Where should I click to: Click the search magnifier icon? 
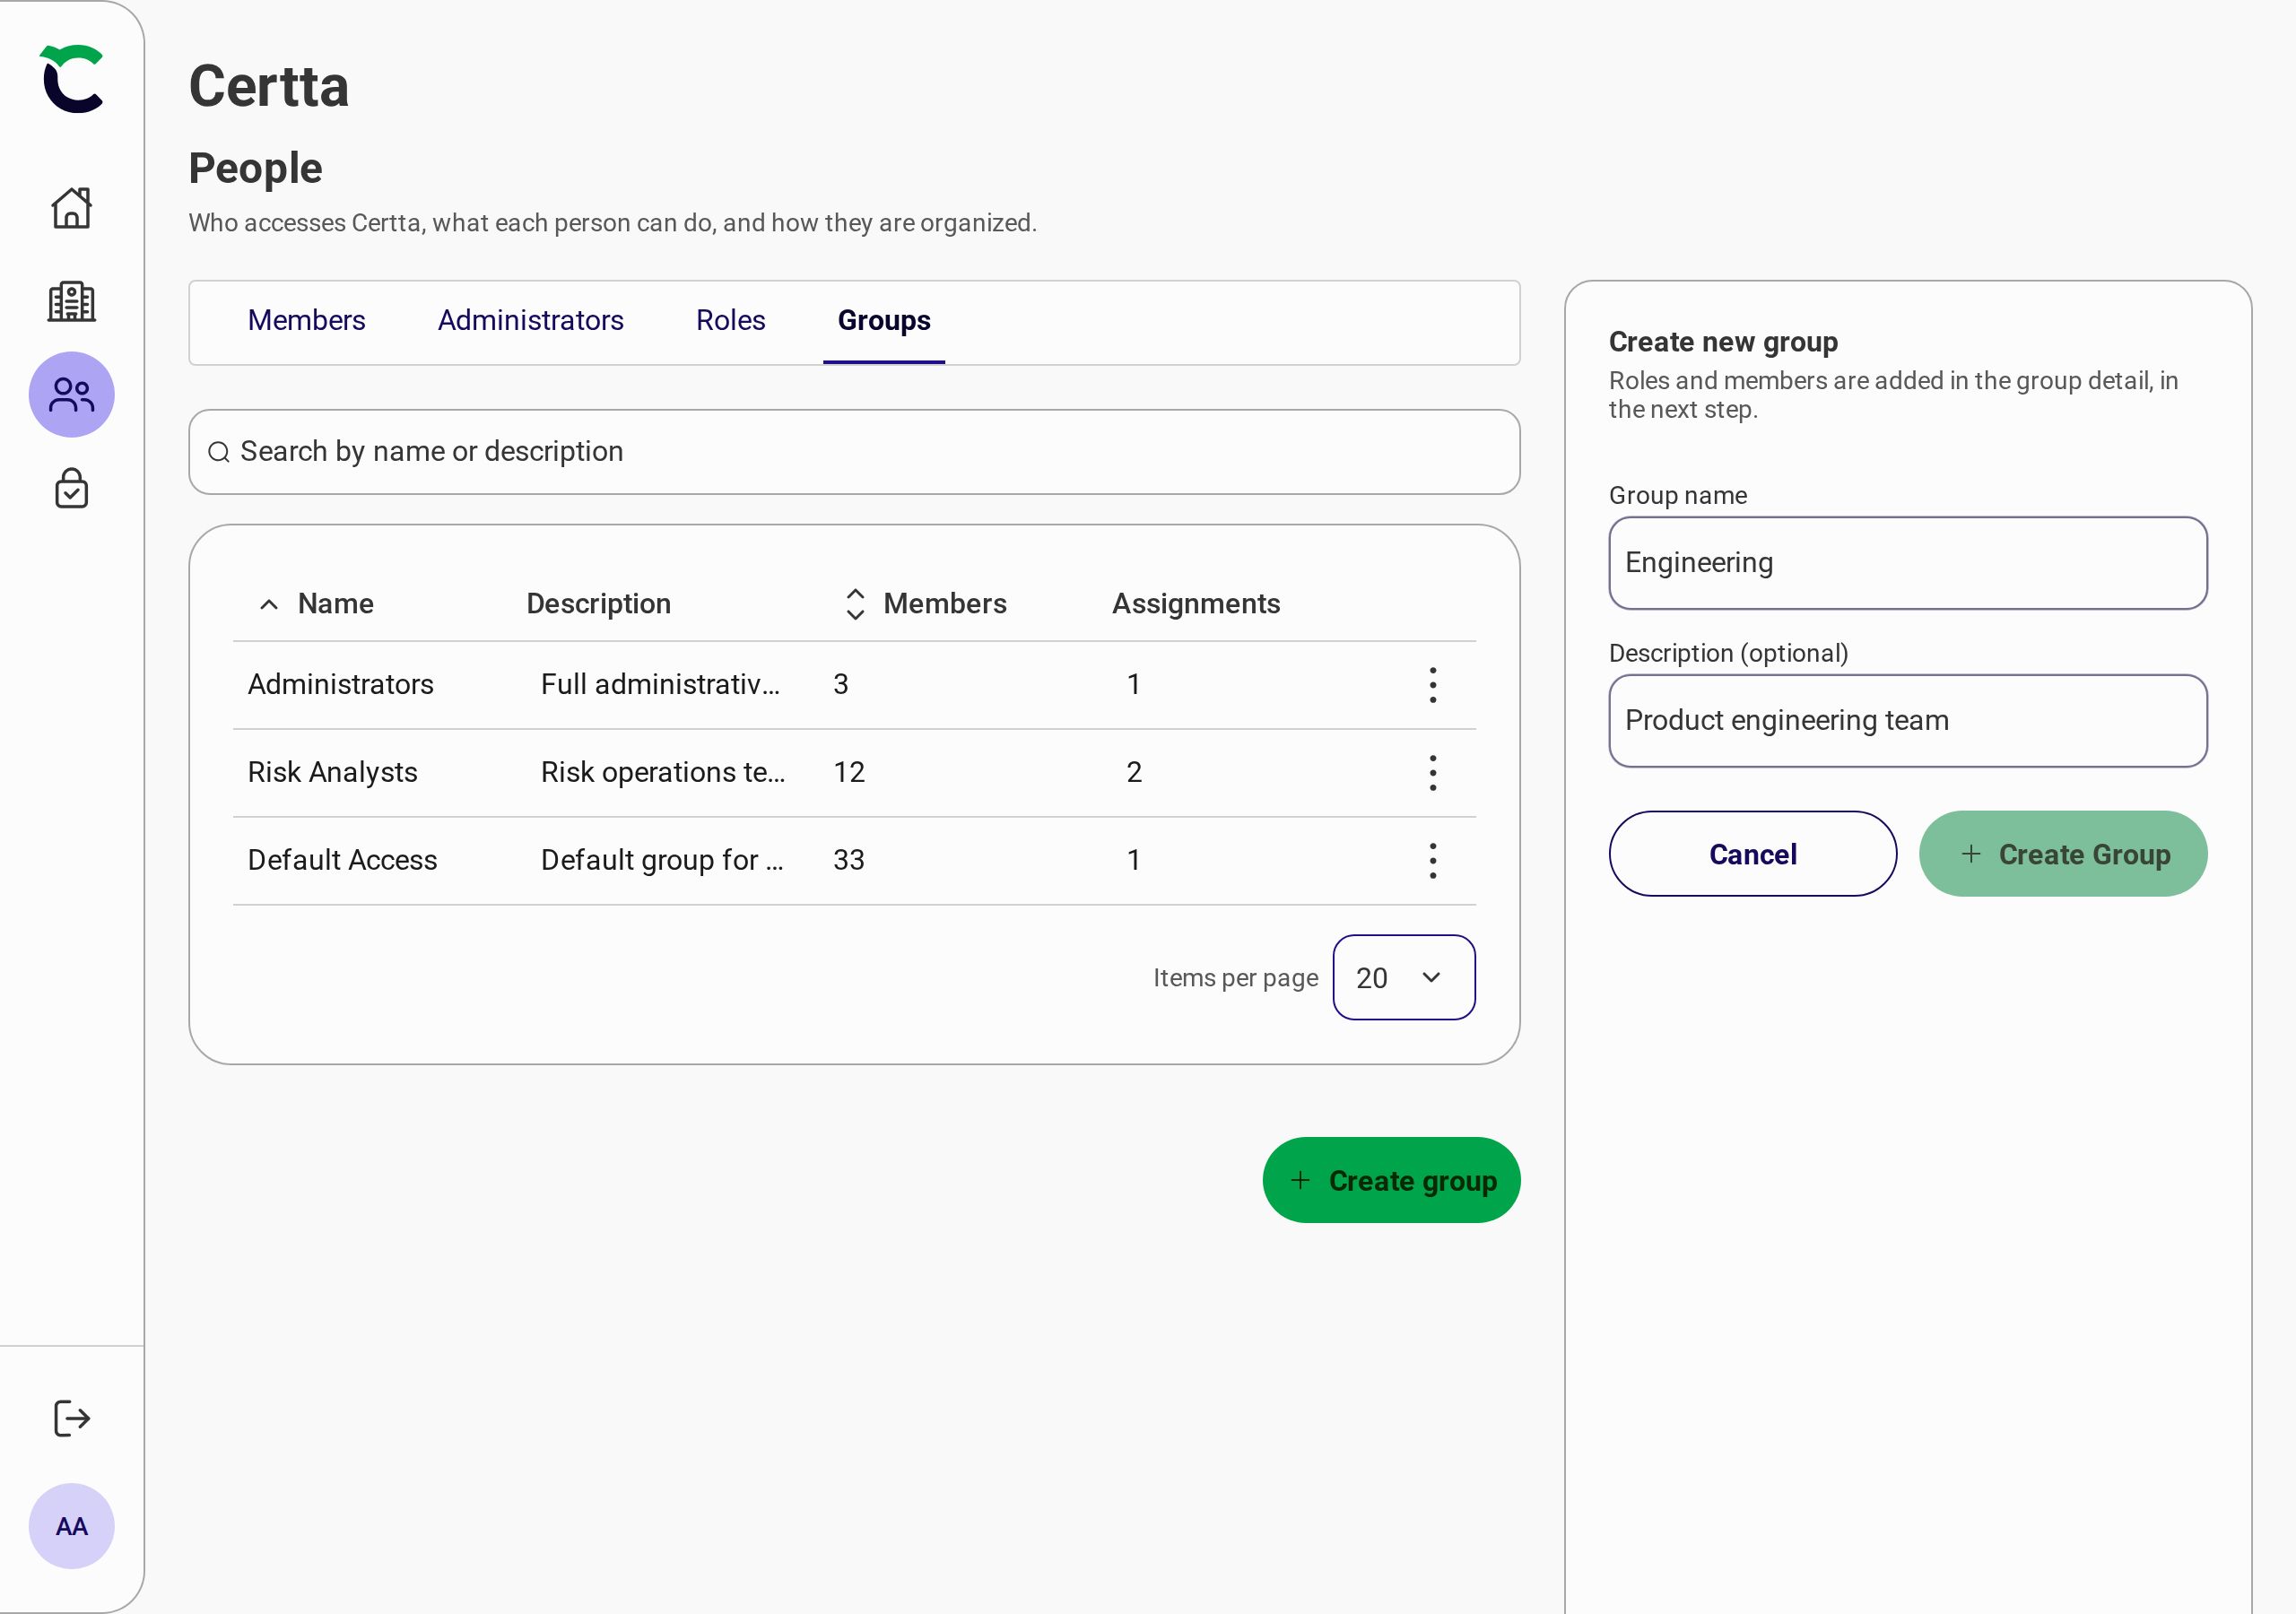[218, 452]
